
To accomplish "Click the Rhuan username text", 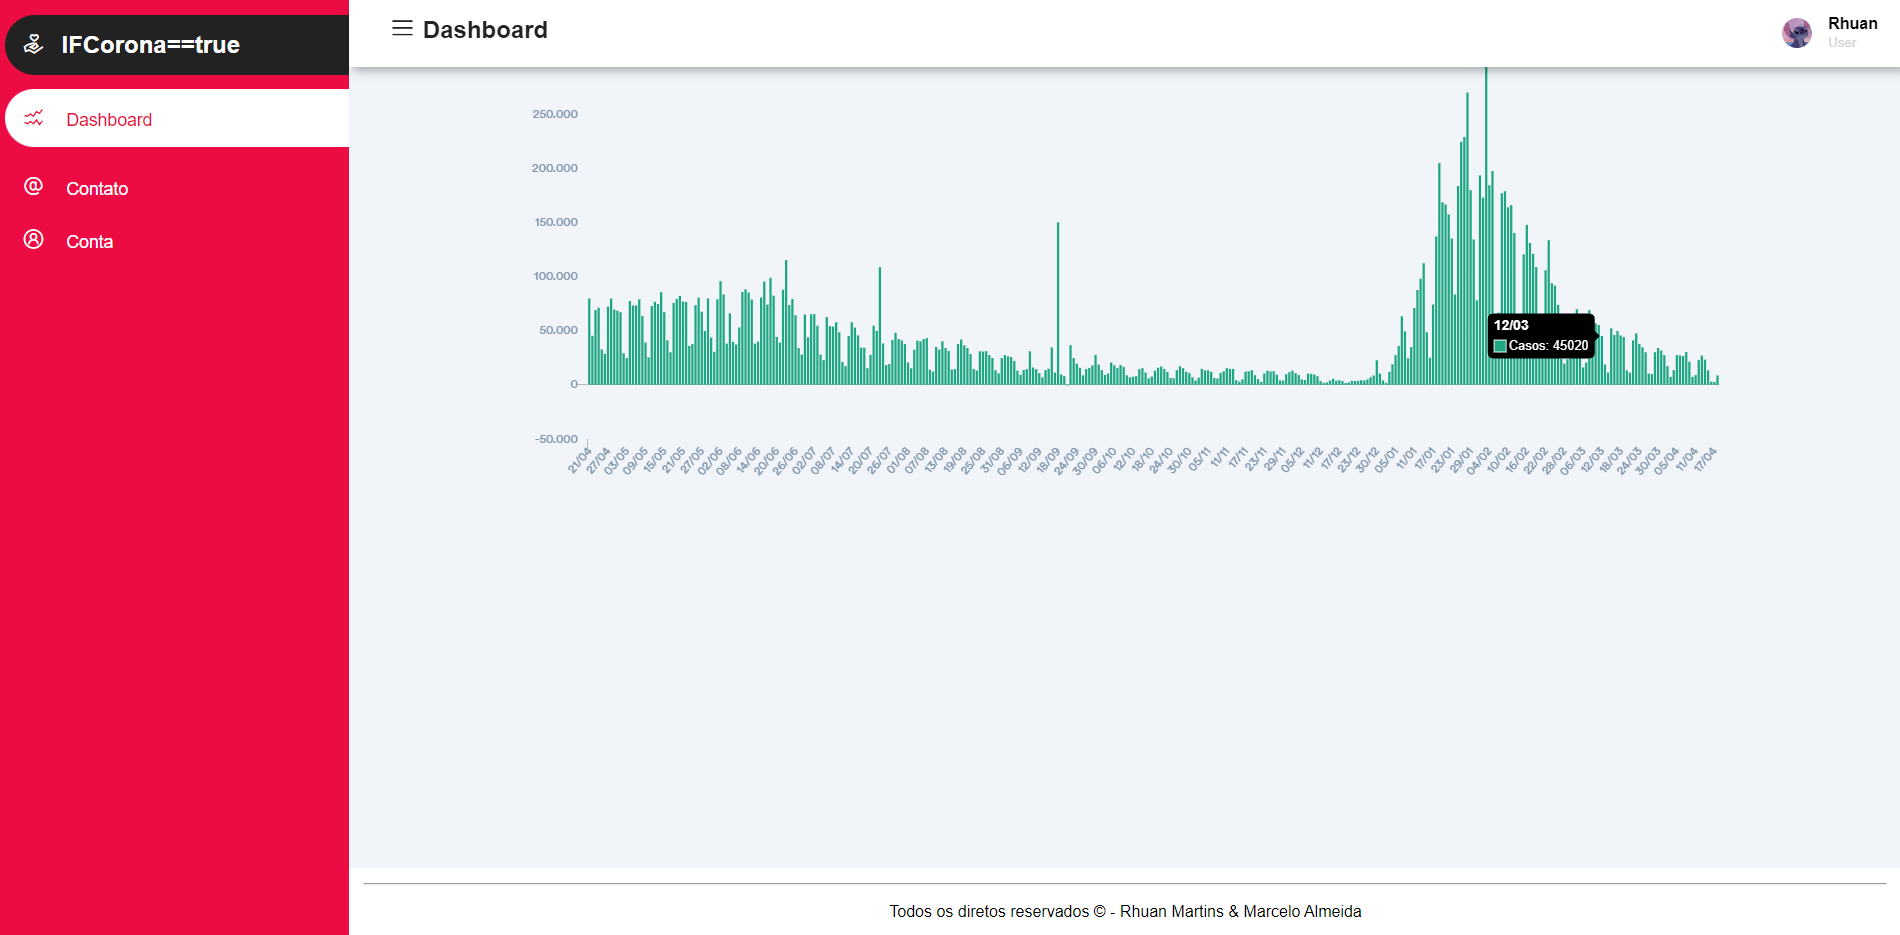I will click(x=1852, y=23).
